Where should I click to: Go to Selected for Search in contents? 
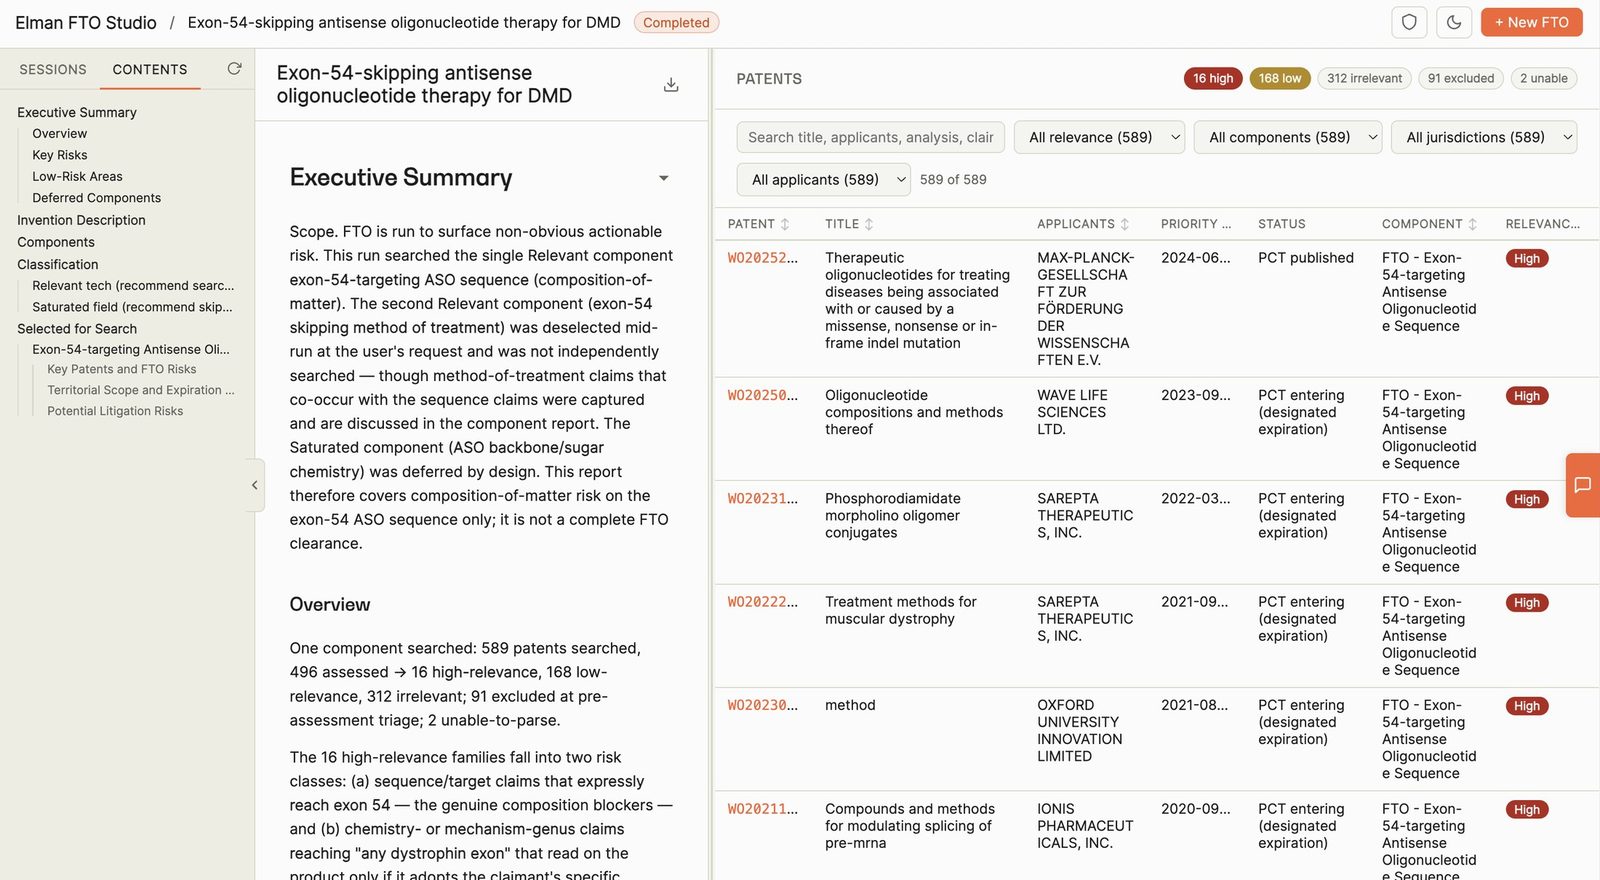(77, 328)
